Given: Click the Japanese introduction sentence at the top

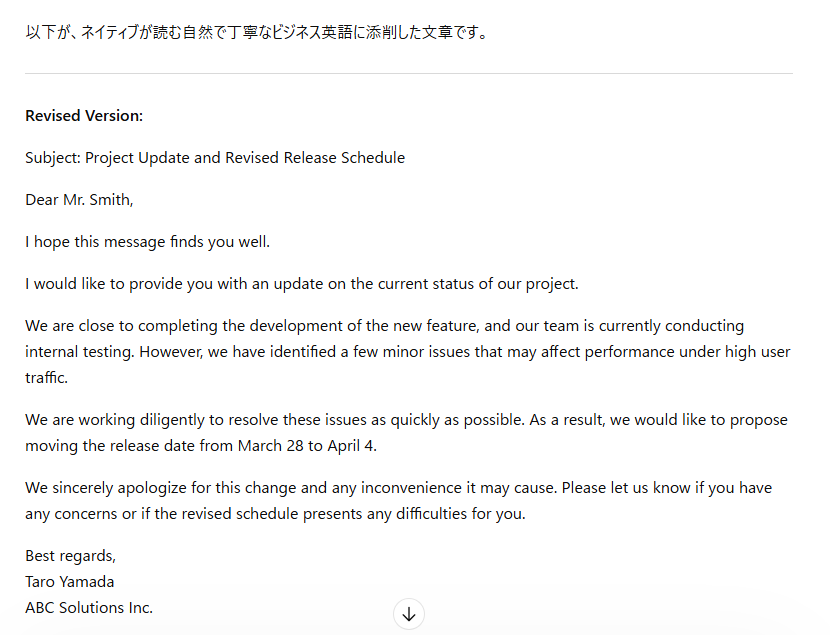Looking at the screenshot, I should 256,32.
